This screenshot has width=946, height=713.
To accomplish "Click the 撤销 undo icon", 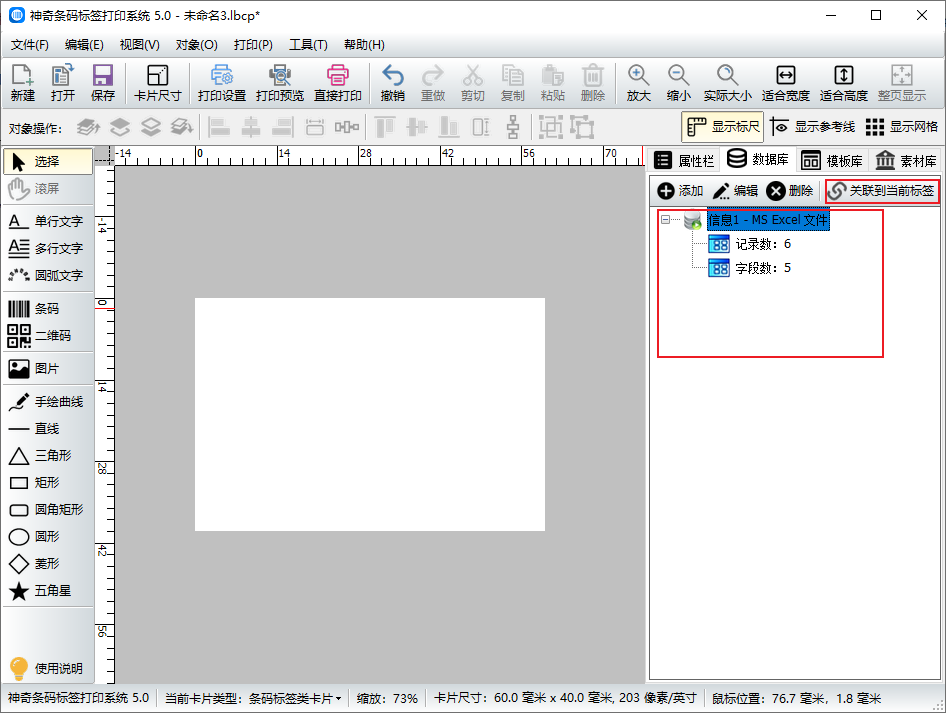I will [x=393, y=83].
